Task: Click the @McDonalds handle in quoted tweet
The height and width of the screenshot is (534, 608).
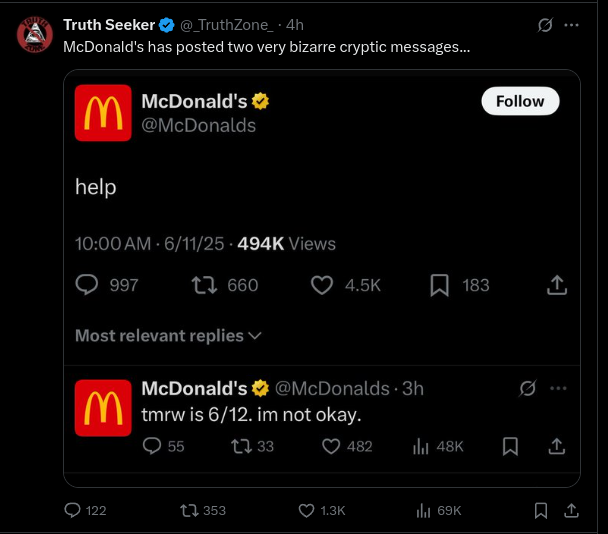Action: click(x=198, y=125)
